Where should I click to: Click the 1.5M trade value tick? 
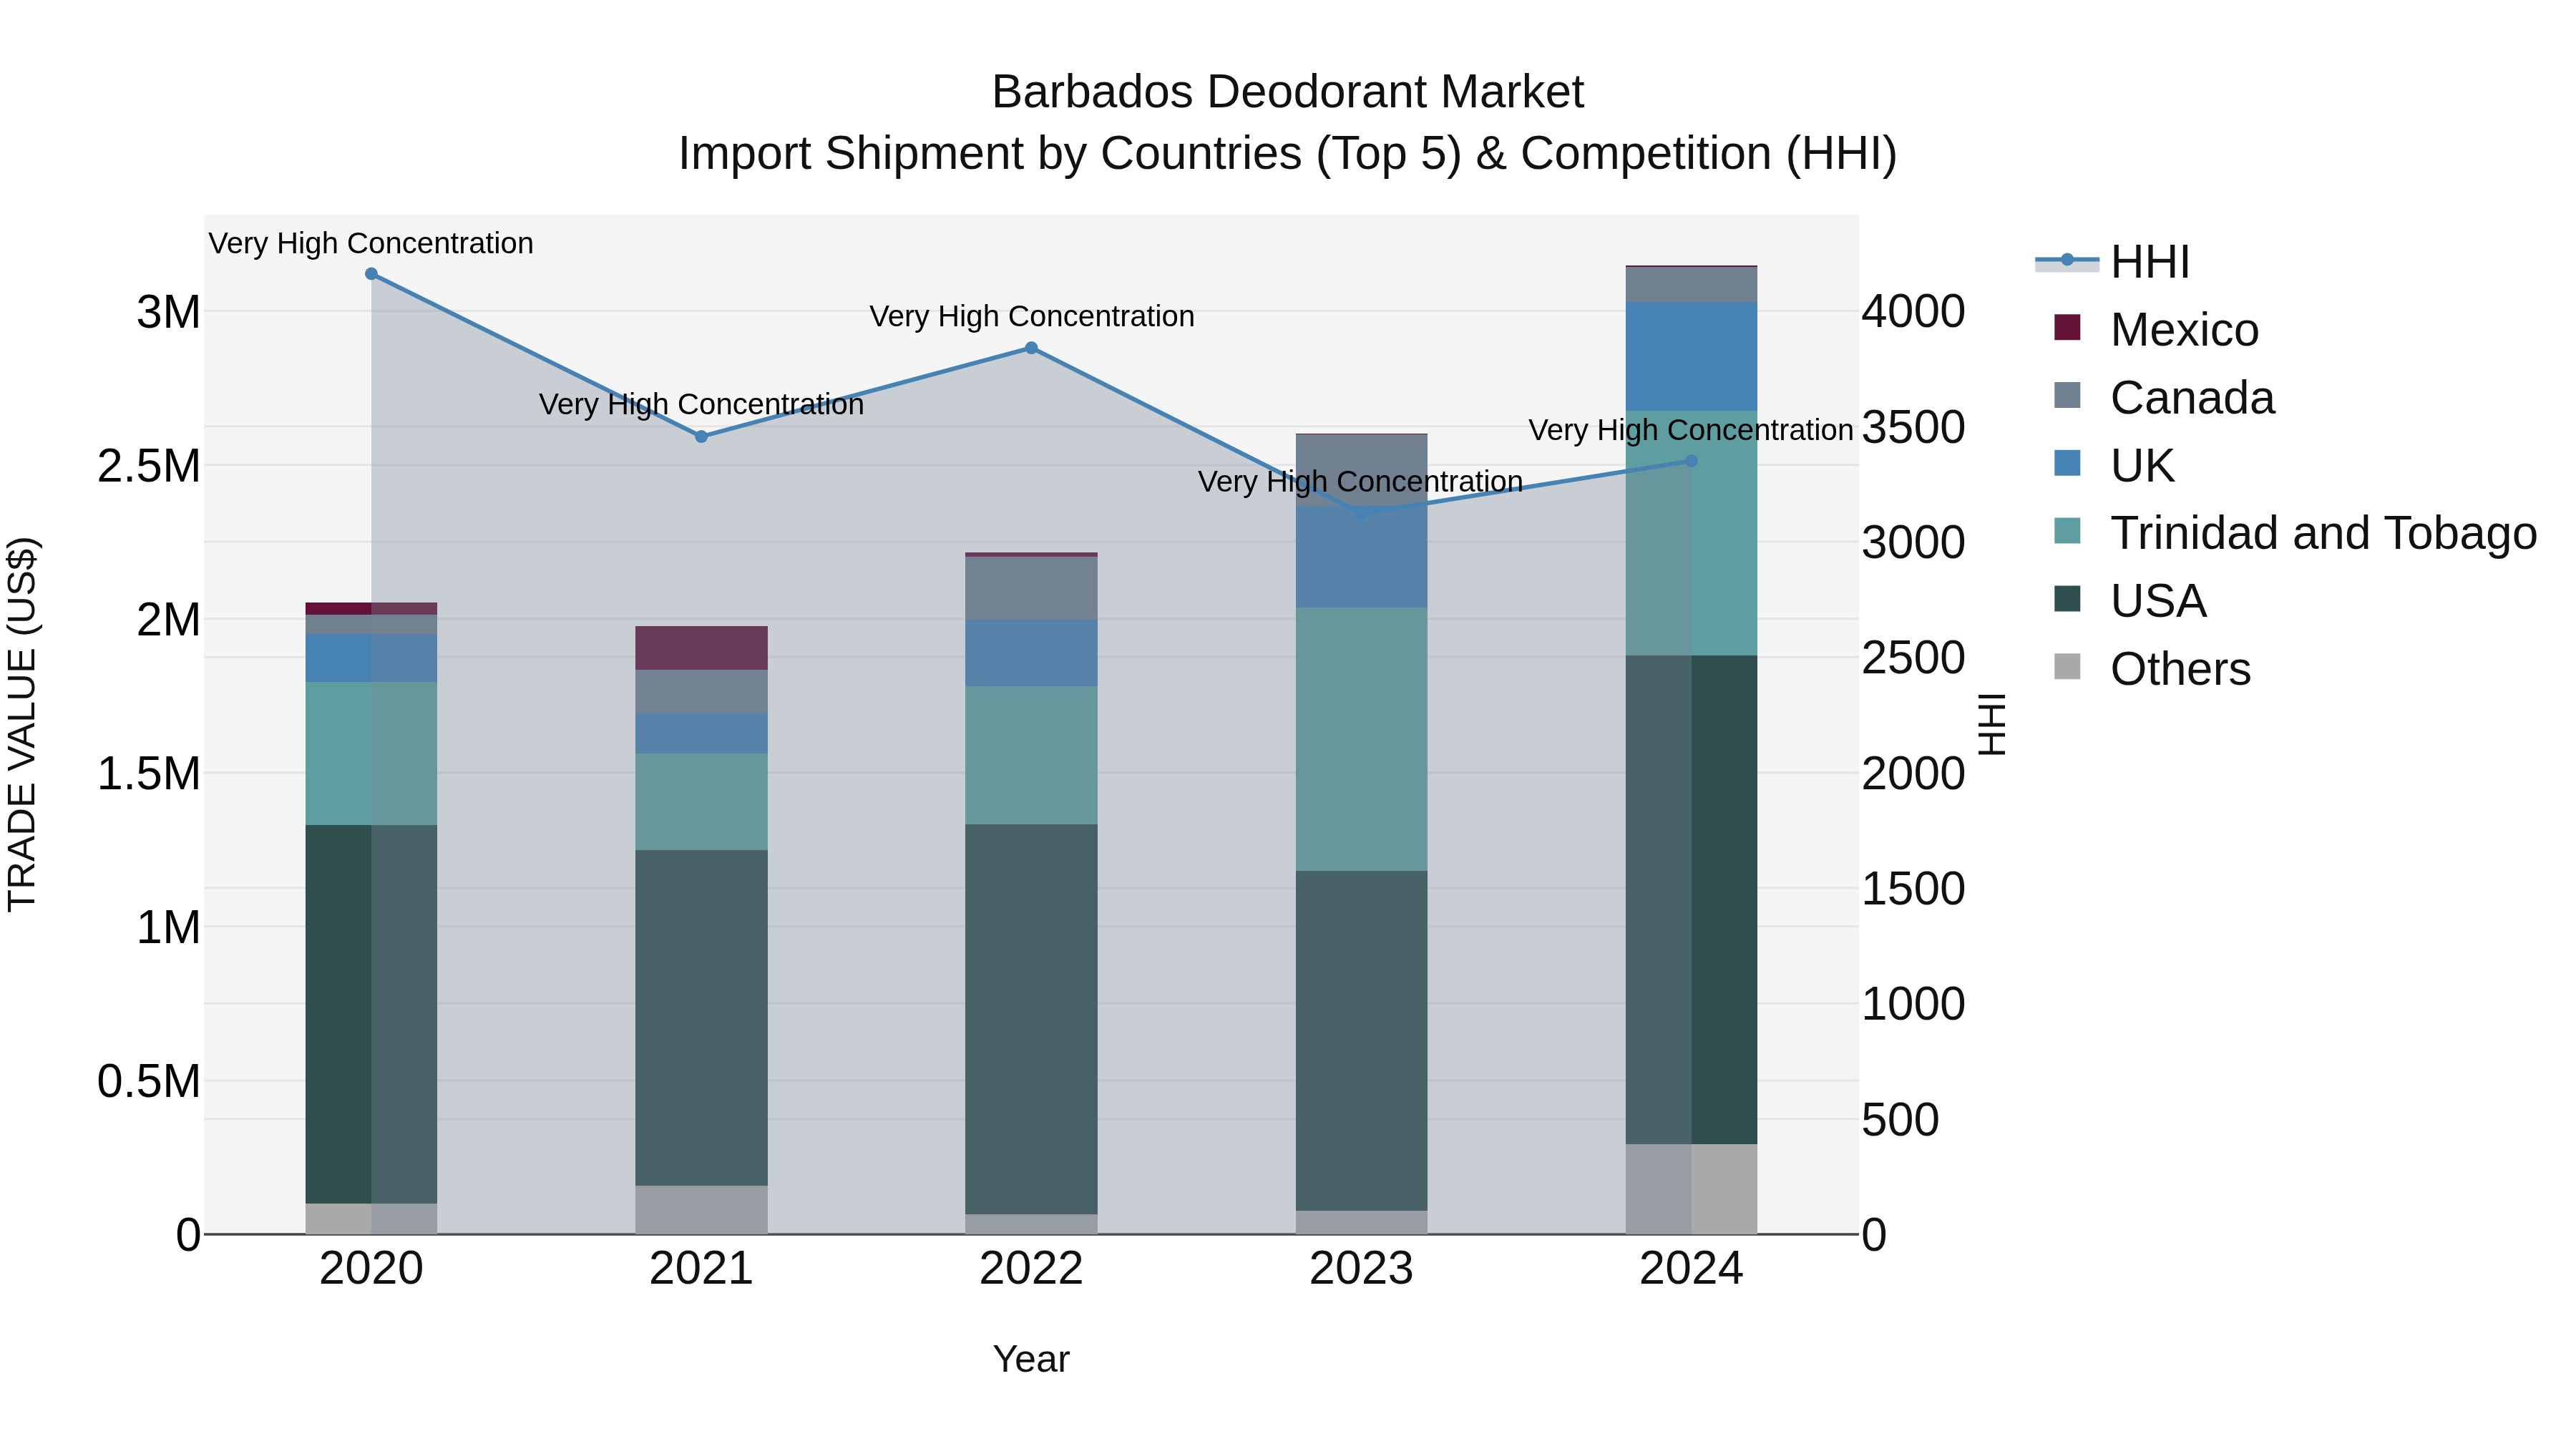pyautogui.click(x=149, y=774)
